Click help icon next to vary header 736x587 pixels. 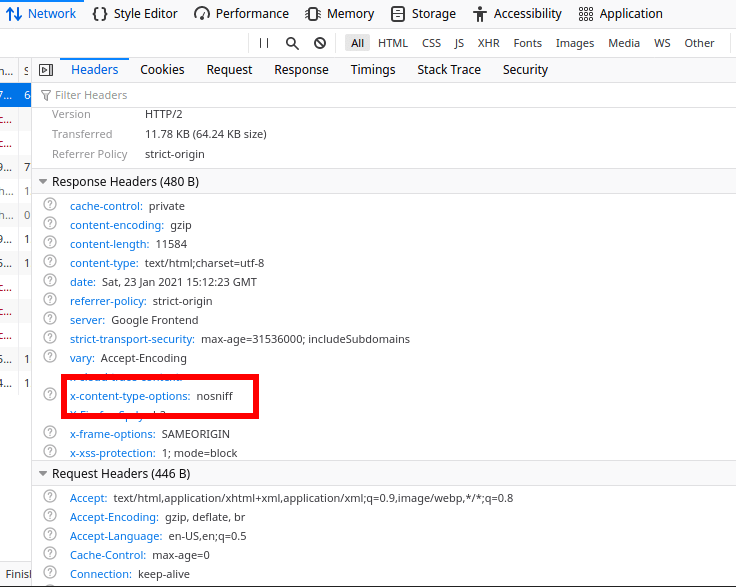(50, 356)
